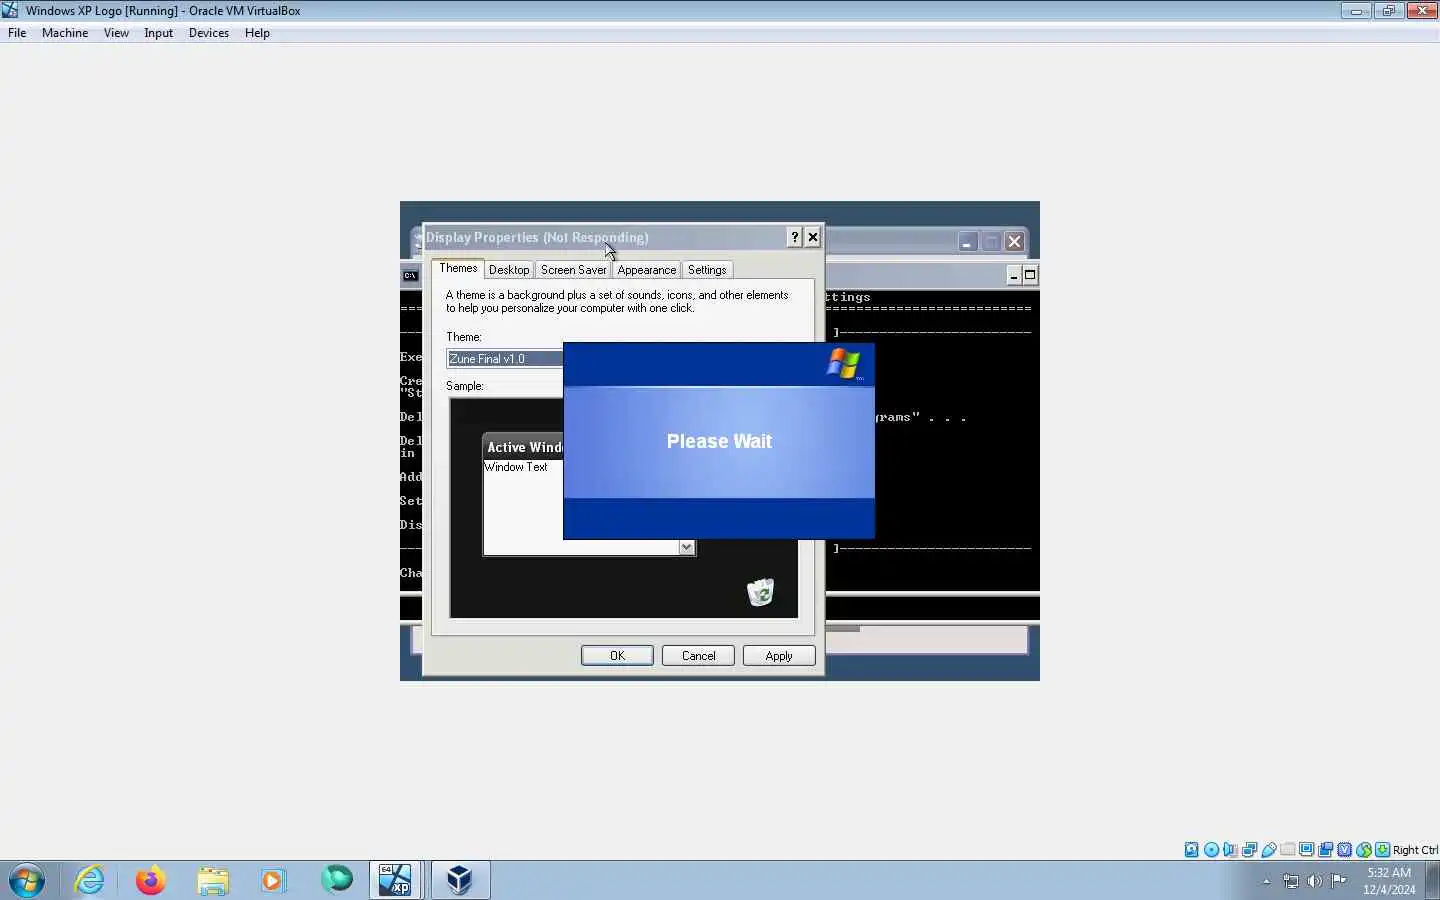Click the XP virtual machine taskbar button
This screenshot has width=1440, height=900.
(x=395, y=880)
